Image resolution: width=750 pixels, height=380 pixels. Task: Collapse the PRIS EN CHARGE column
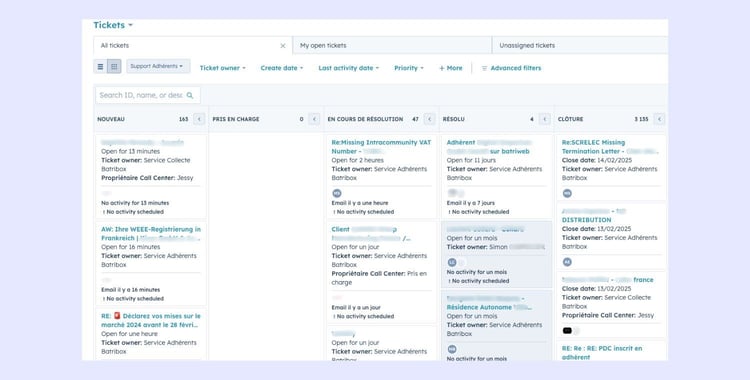(314, 119)
